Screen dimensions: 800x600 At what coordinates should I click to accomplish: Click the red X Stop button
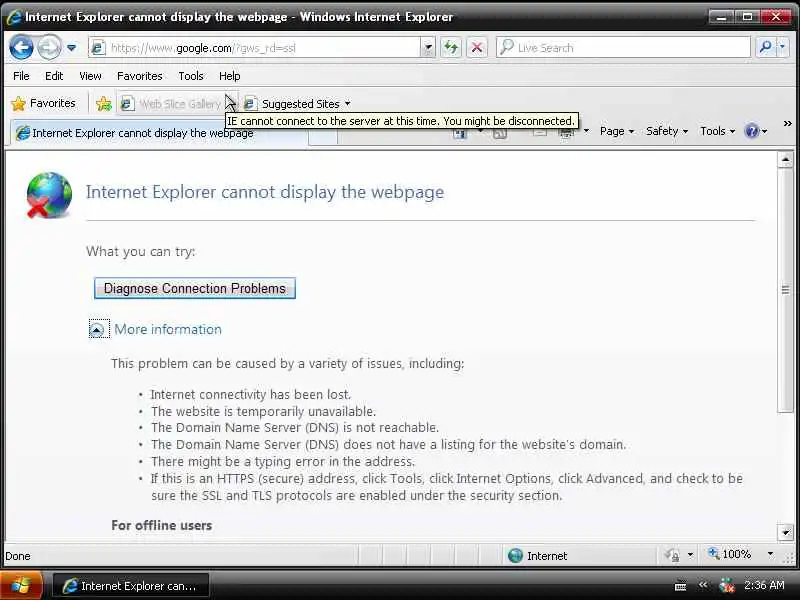click(x=477, y=48)
